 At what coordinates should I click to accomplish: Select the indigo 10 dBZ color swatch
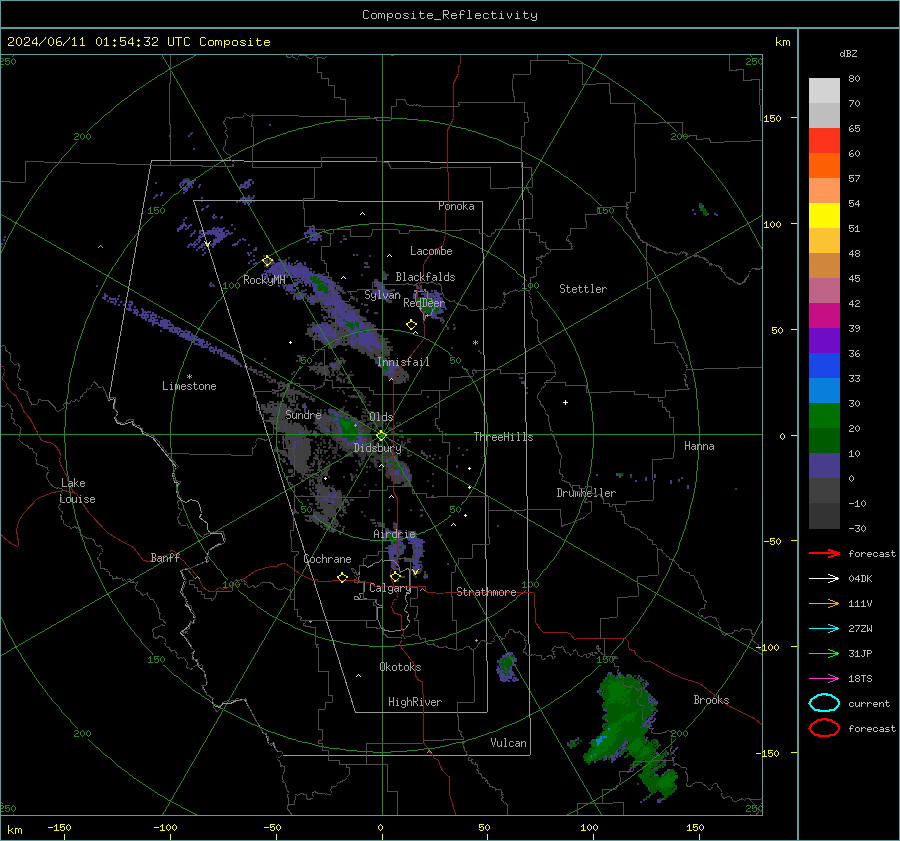click(824, 466)
